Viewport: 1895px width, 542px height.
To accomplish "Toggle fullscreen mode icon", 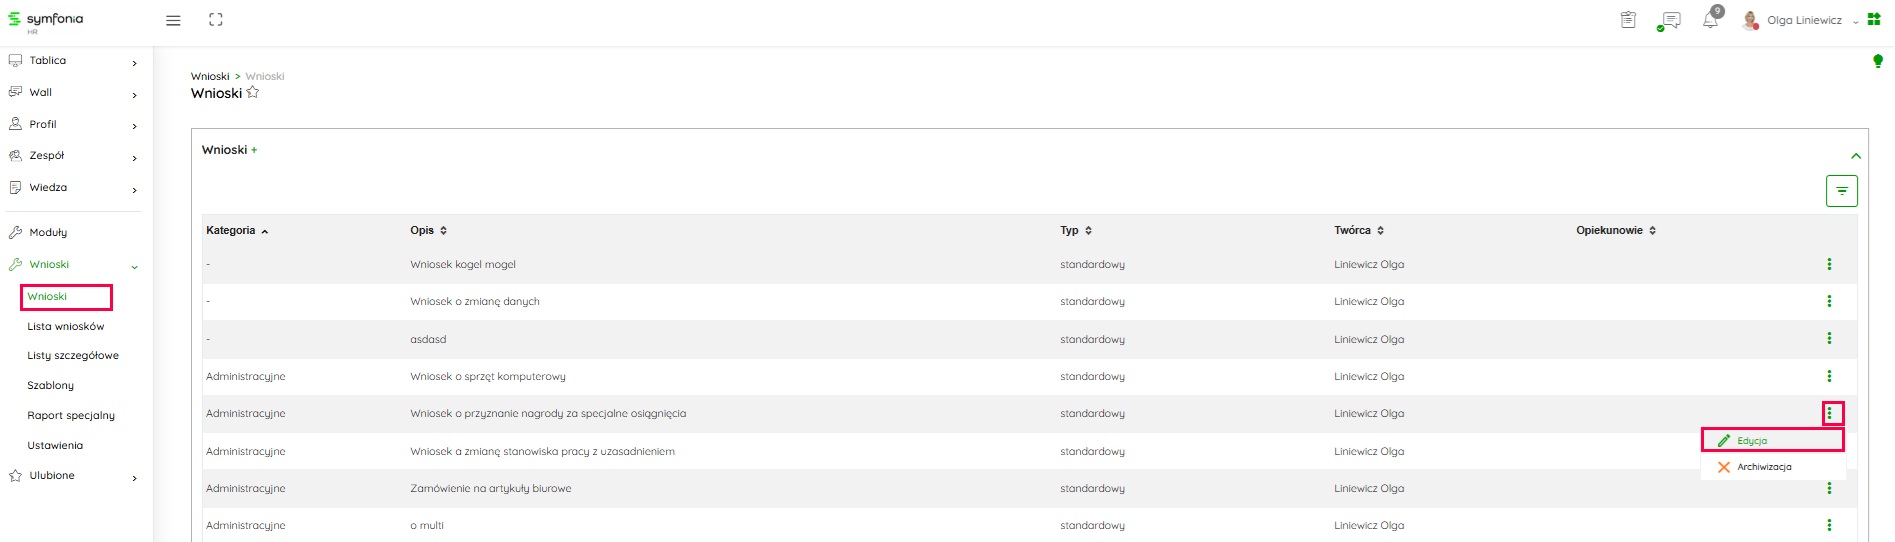I will click(216, 20).
